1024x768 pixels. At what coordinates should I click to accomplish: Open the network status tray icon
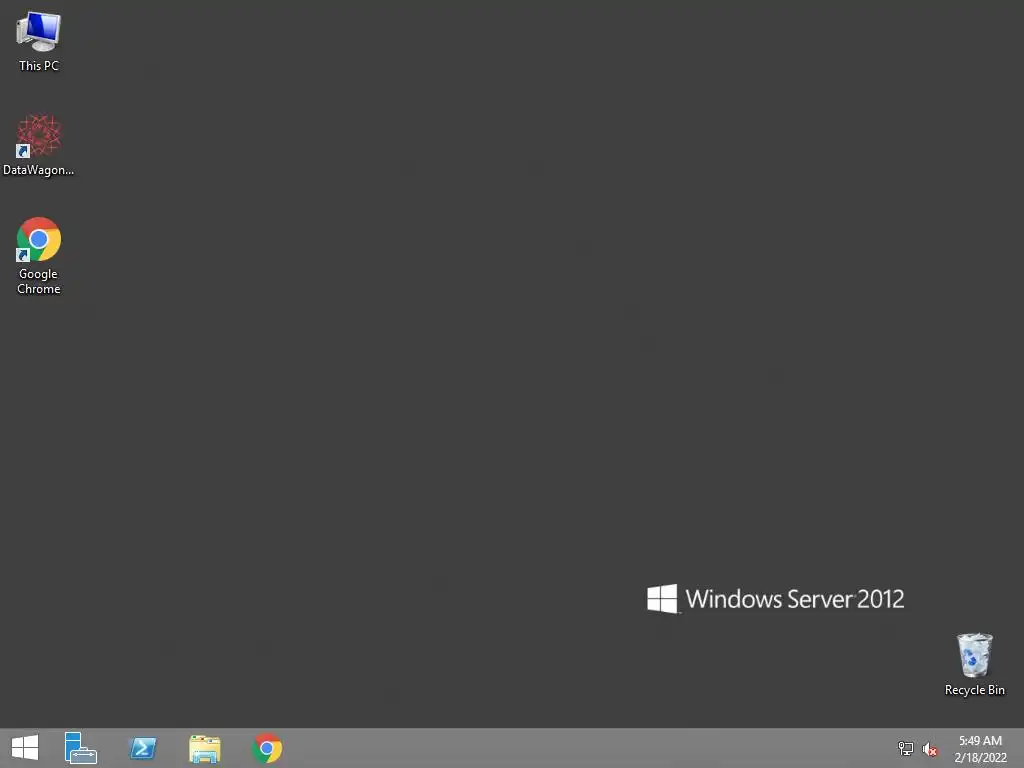906,748
